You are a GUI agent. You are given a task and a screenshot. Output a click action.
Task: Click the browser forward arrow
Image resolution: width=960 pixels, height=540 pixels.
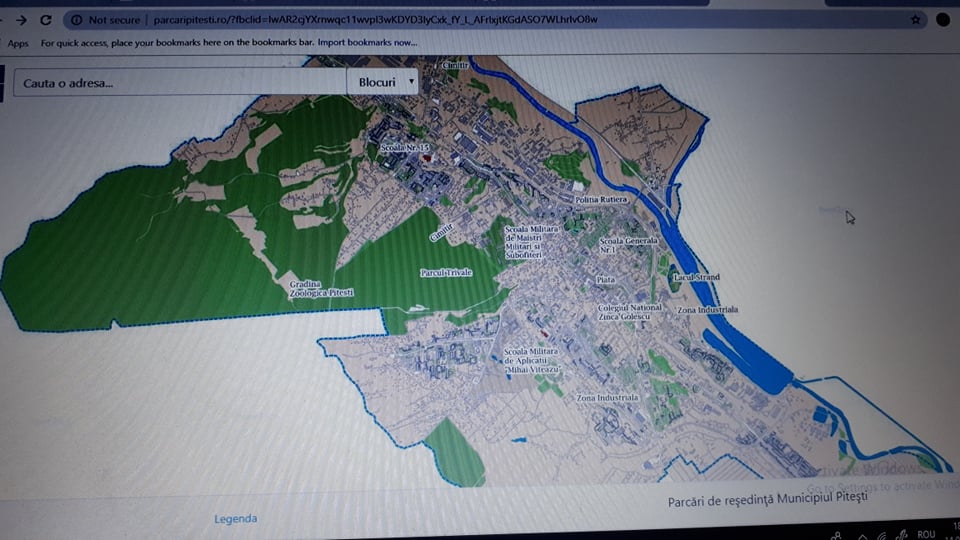tap(21, 20)
